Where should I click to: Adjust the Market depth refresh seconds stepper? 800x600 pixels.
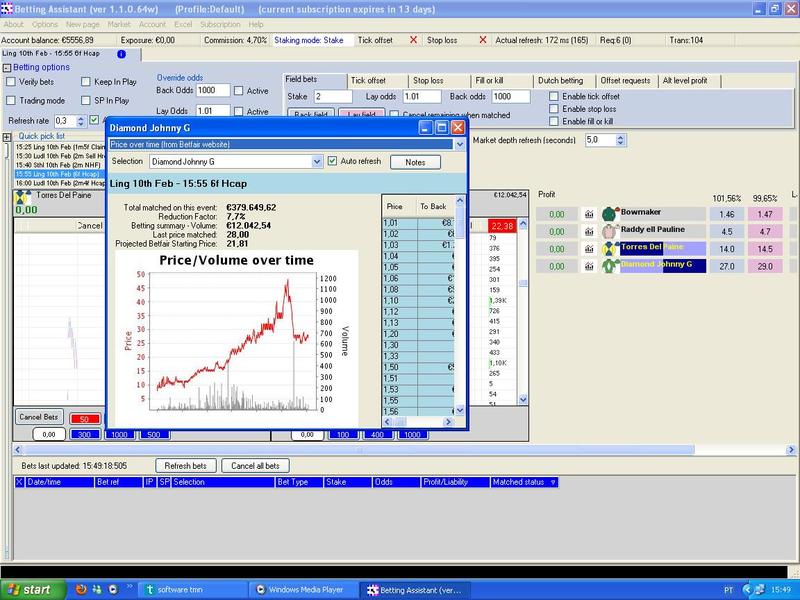tap(620, 140)
